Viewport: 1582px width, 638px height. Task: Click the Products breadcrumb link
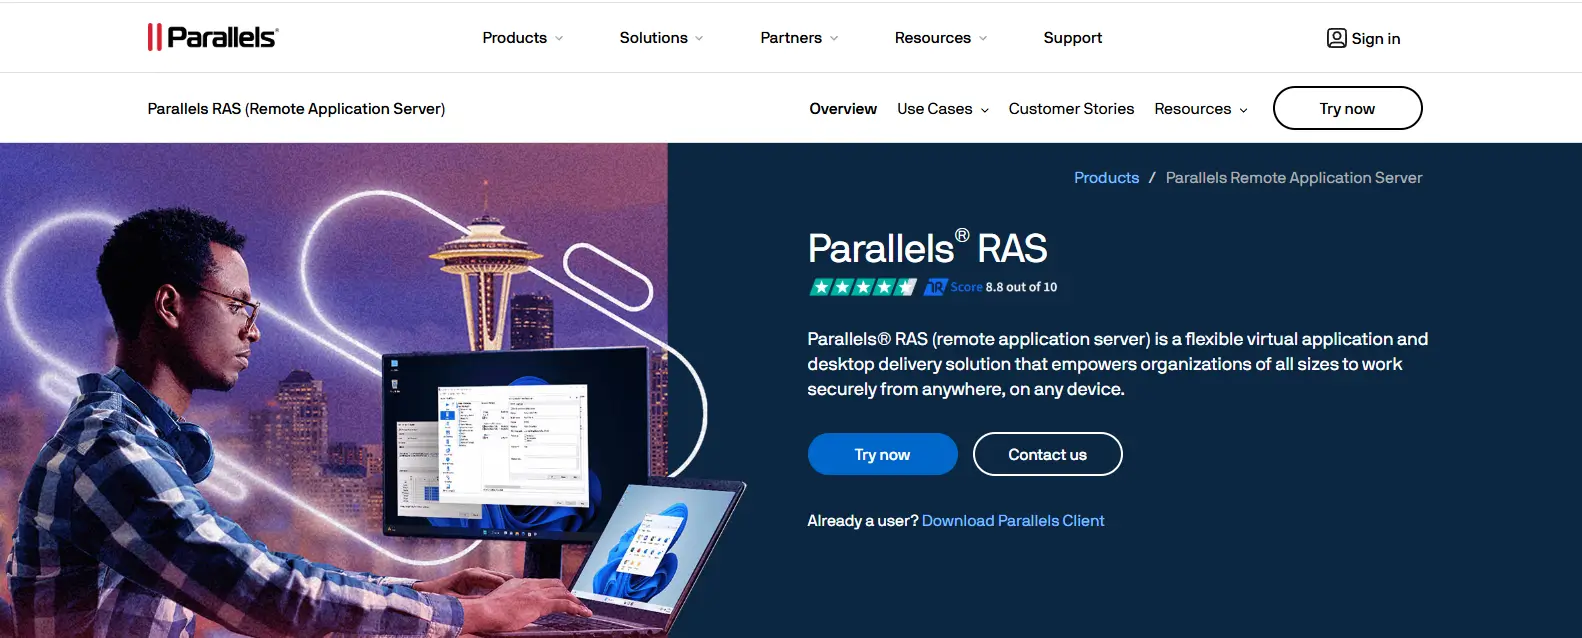(1106, 178)
